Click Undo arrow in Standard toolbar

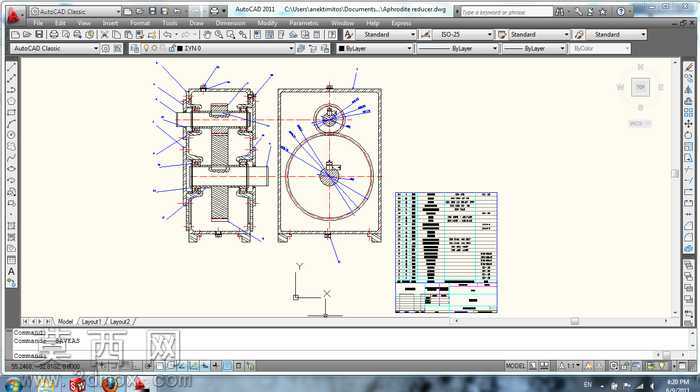point(167,34)
